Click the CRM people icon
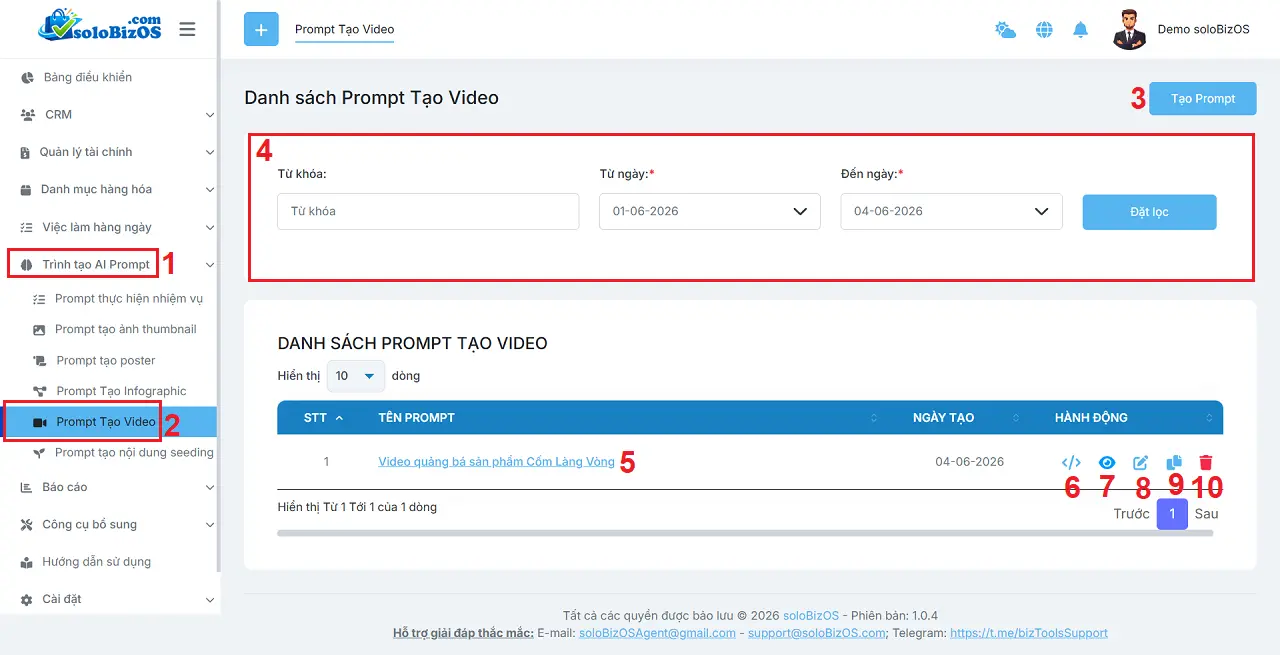Viewport: 1280px width, 655px height. [x=28, y=115]
